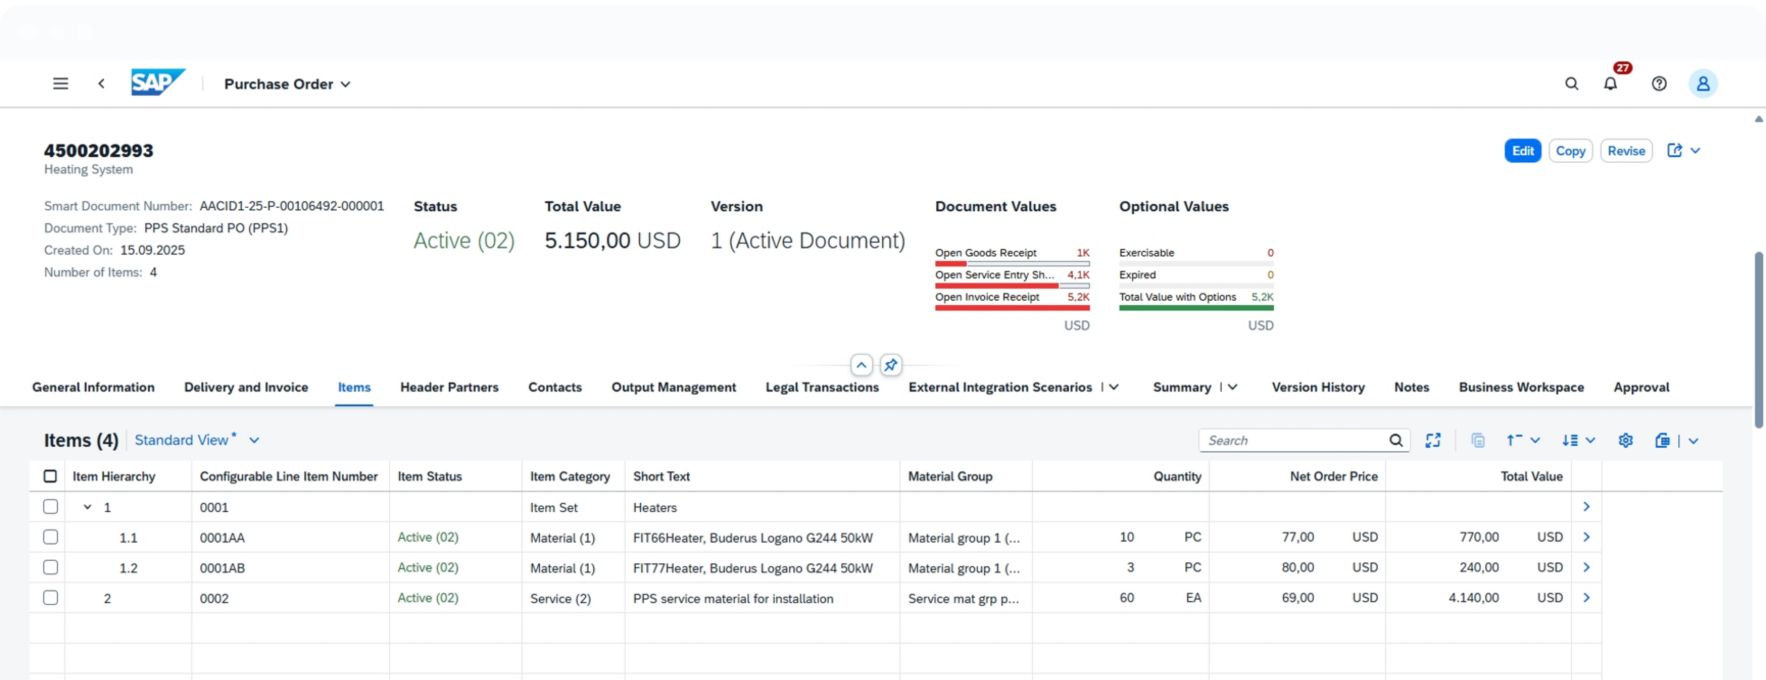Open the hamburger navigation menu
The image size is (1766, 680).
[x=60, y=84]
